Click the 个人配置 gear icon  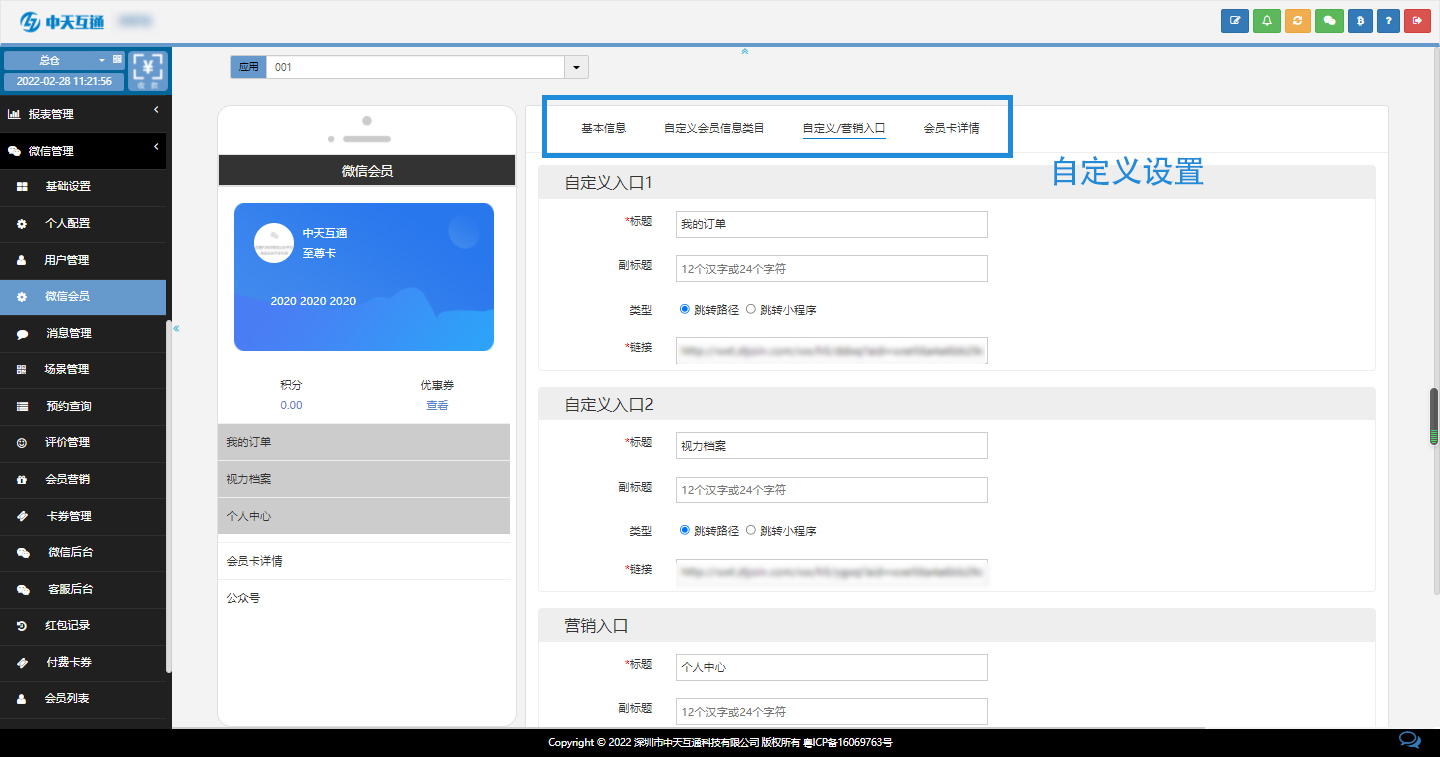pos(22,224)
